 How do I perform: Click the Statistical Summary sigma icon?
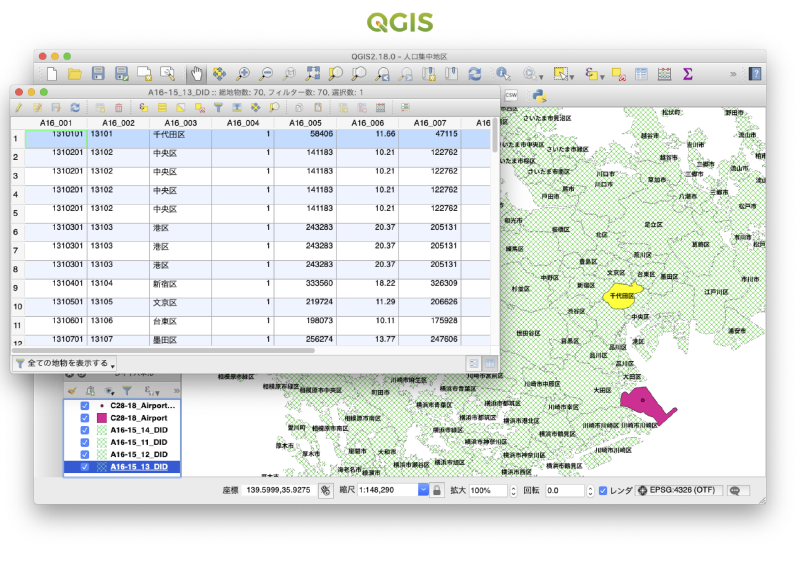pos(688,74)
